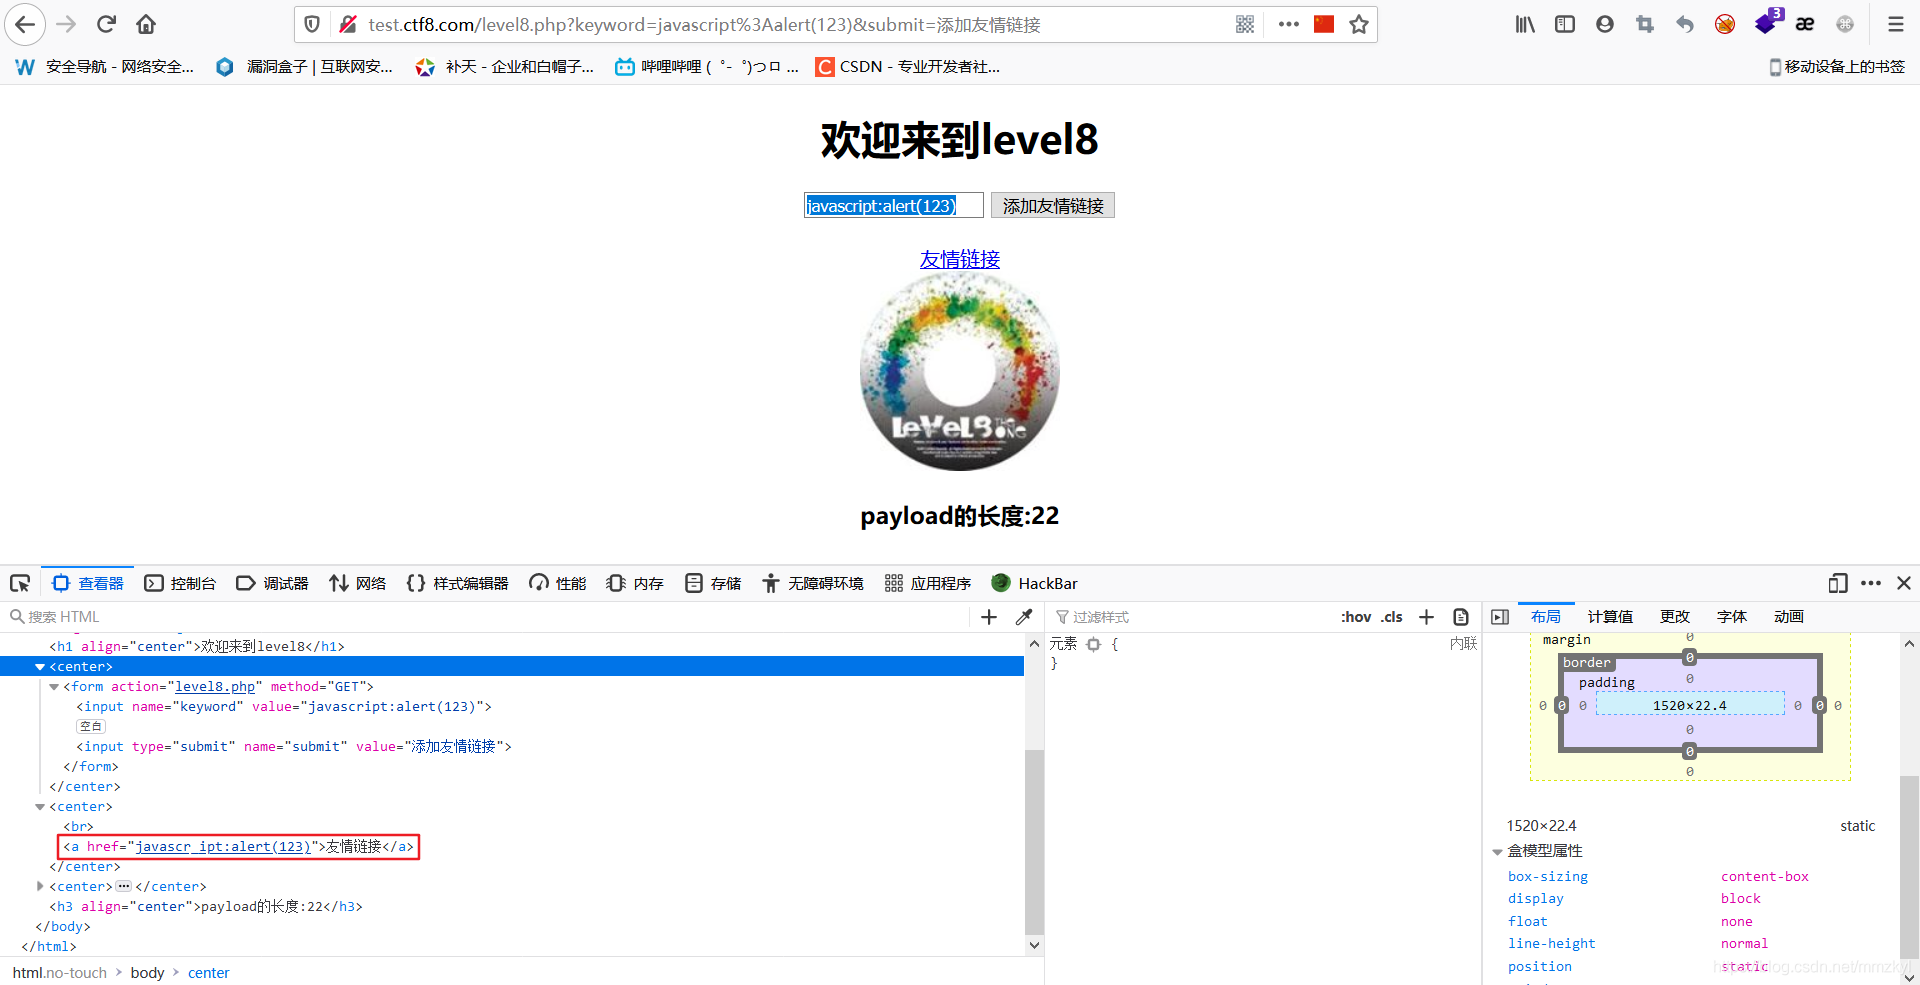Activate the element picker tool

tap(20, 583)
